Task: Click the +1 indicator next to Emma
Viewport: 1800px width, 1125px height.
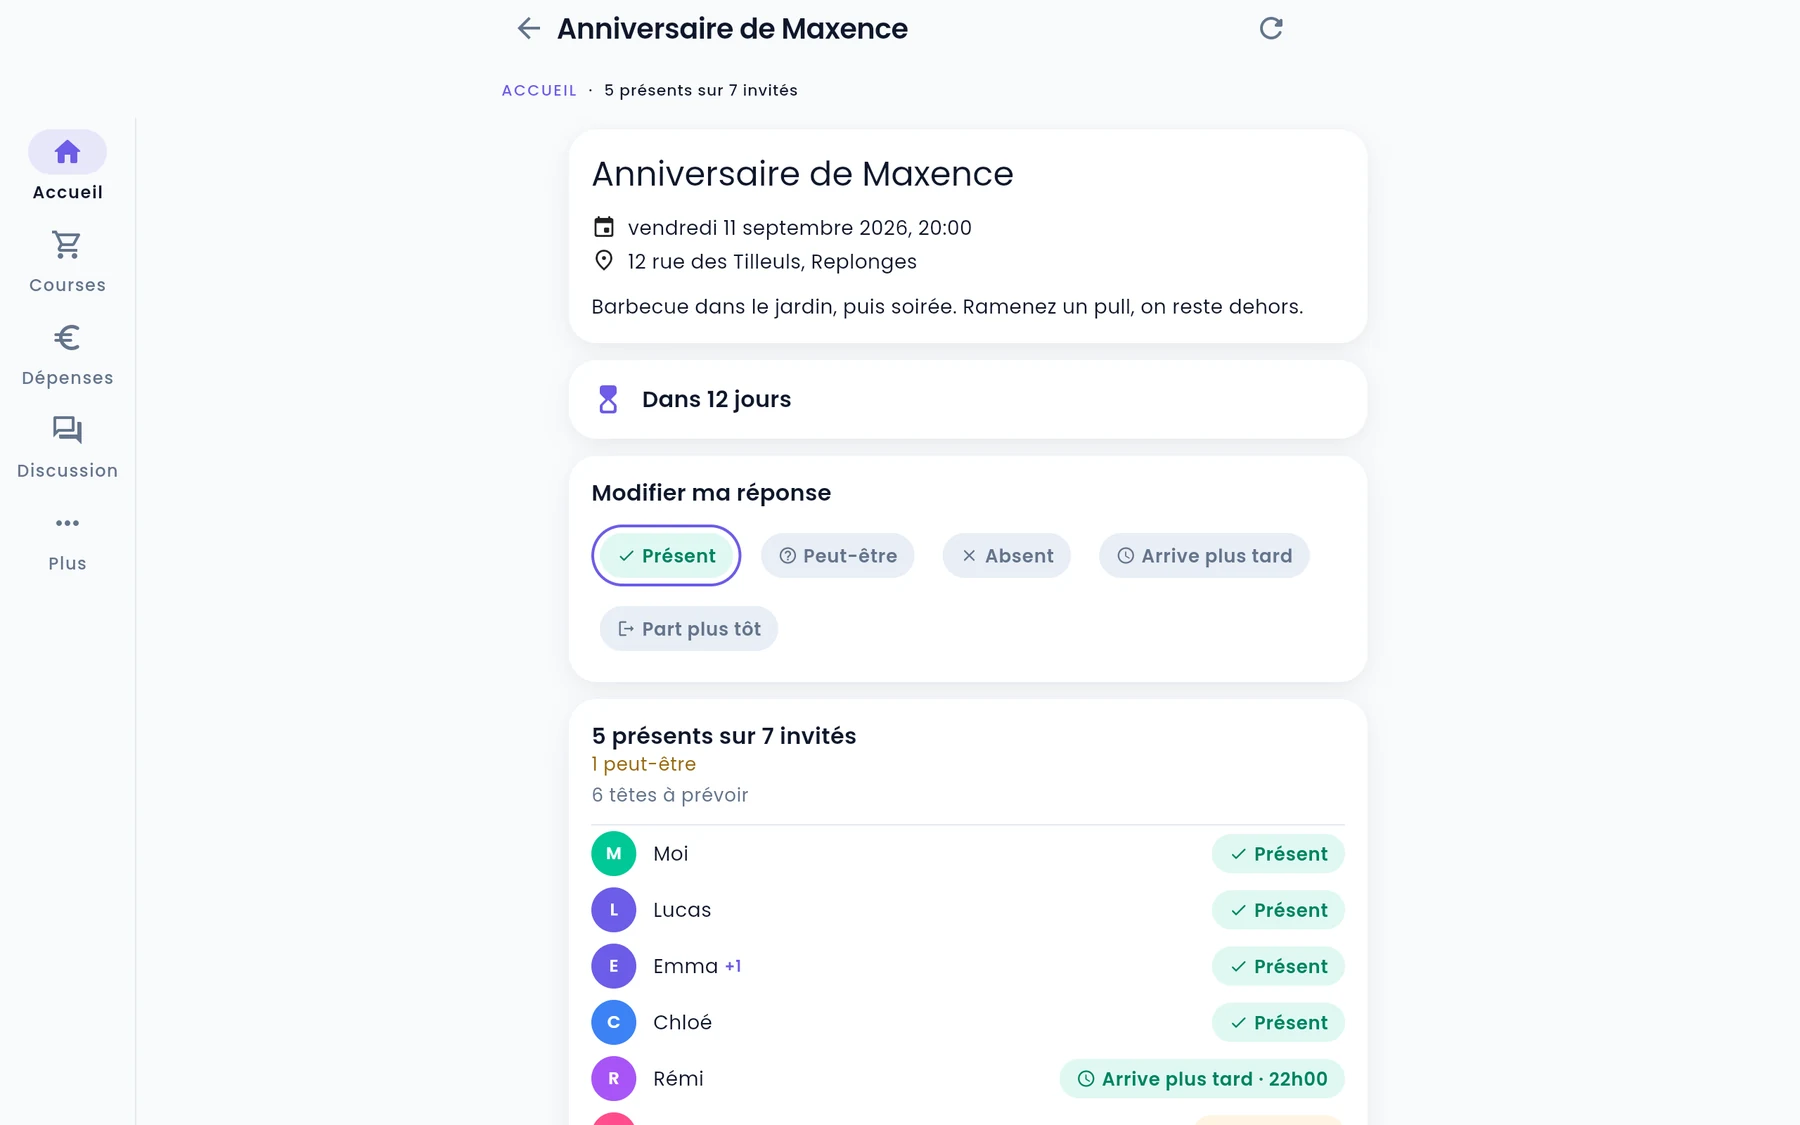Action: click(x=733, y=966)
